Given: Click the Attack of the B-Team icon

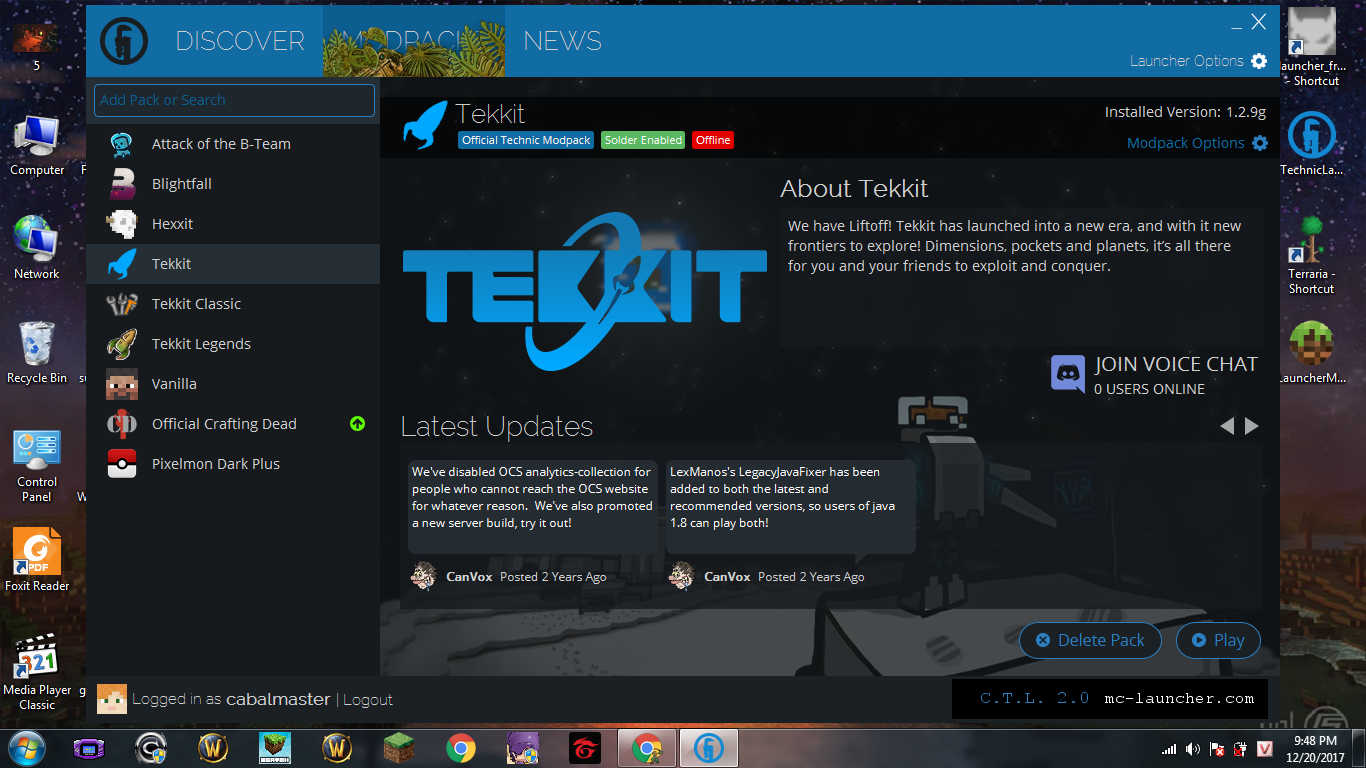Looking at the screenshot, I should [x=121, y=143].
